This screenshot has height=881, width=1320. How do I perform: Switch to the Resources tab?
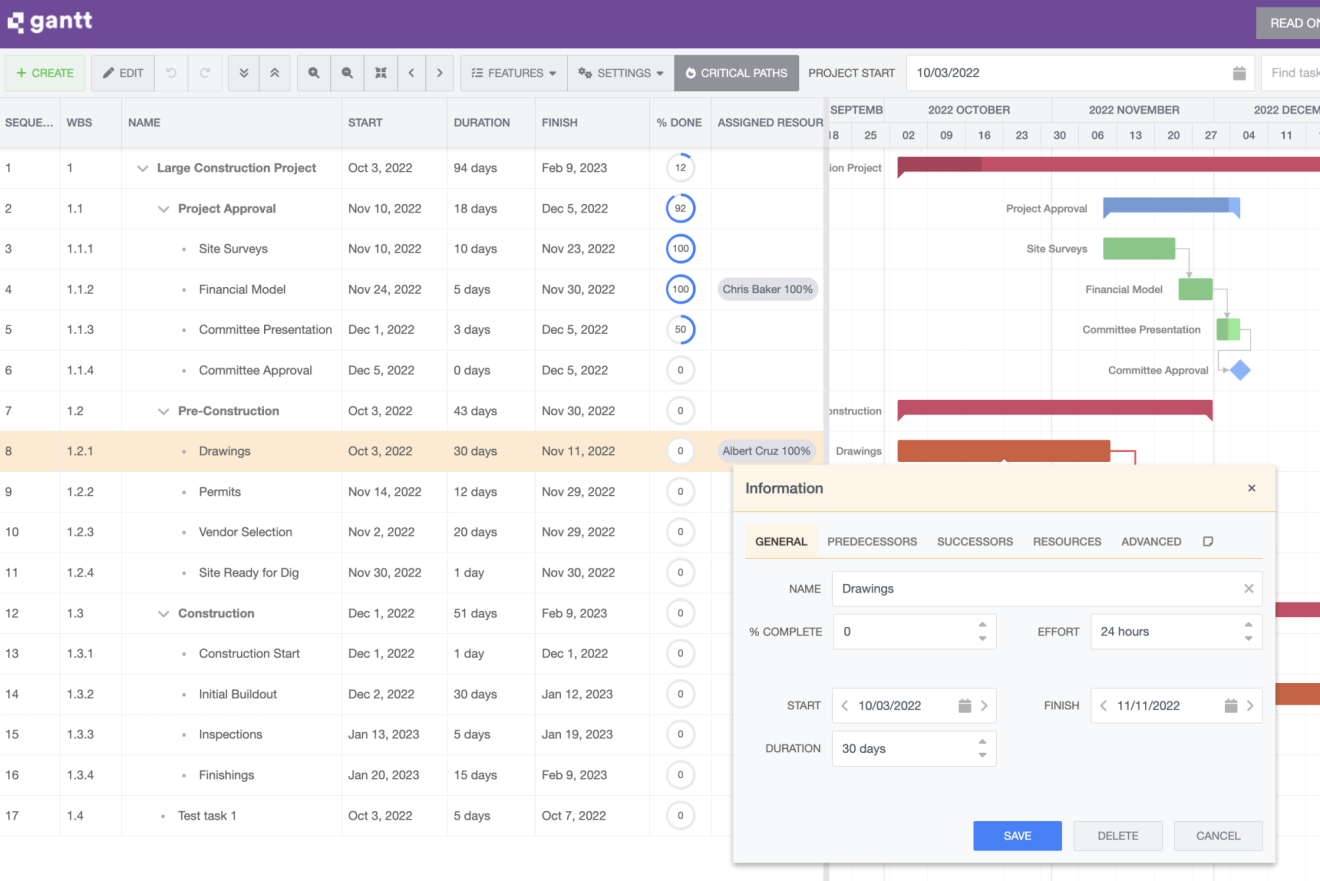pos(1066,541)
